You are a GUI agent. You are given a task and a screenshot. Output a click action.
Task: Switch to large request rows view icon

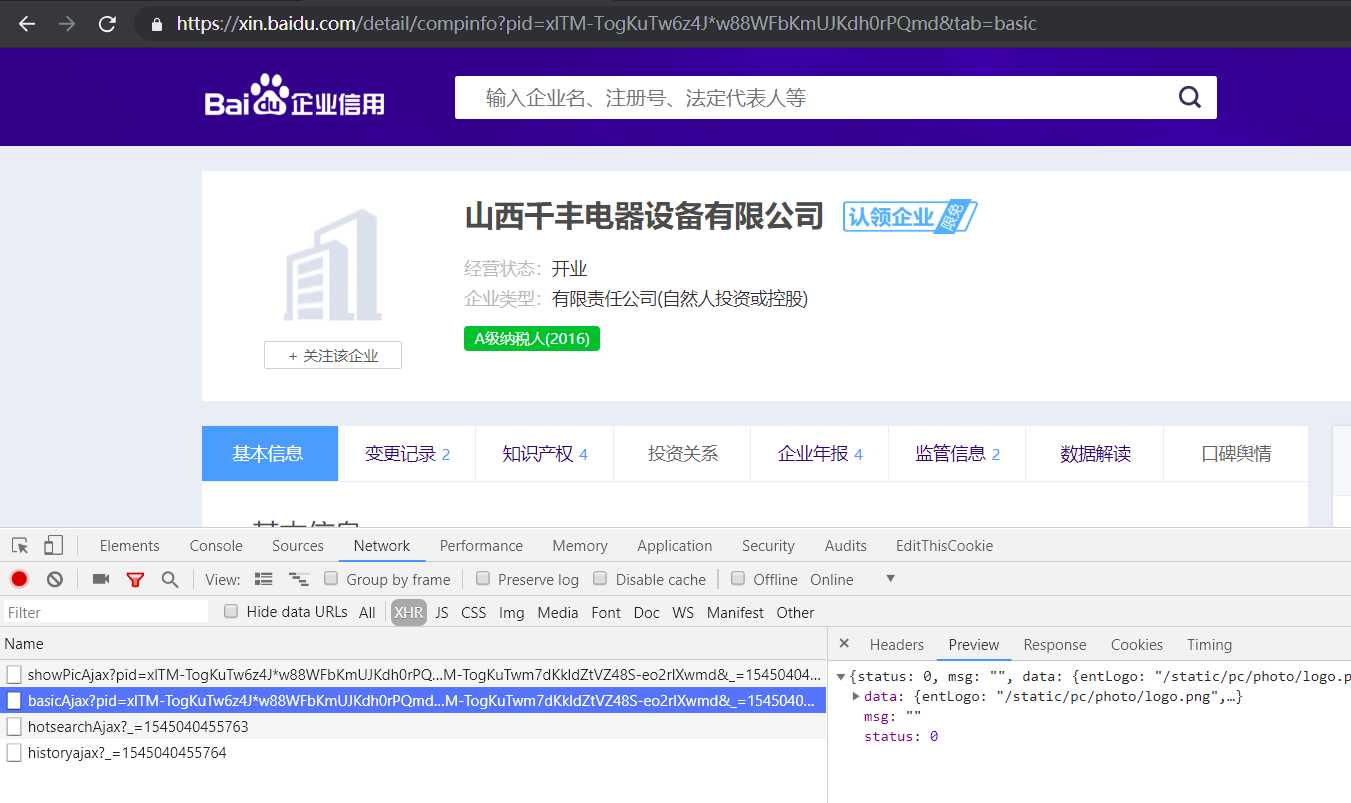click(x=264, y=579)
